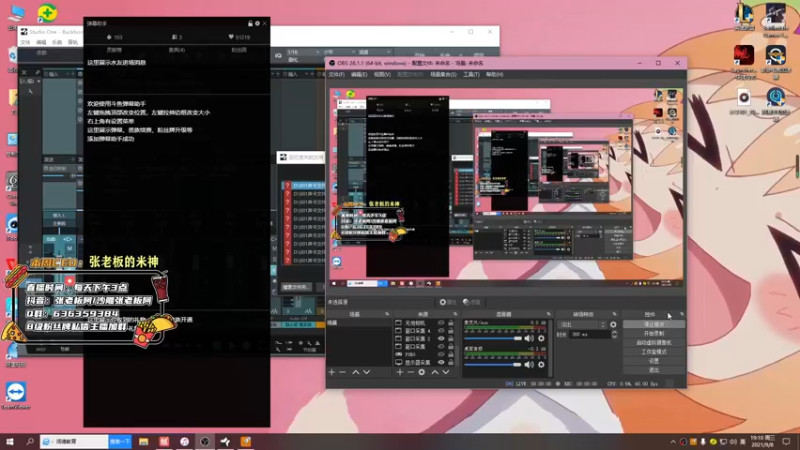This screenshot has height=450, width=800.
Task: Click the 停止推流 button
Action: coord(654,324)
